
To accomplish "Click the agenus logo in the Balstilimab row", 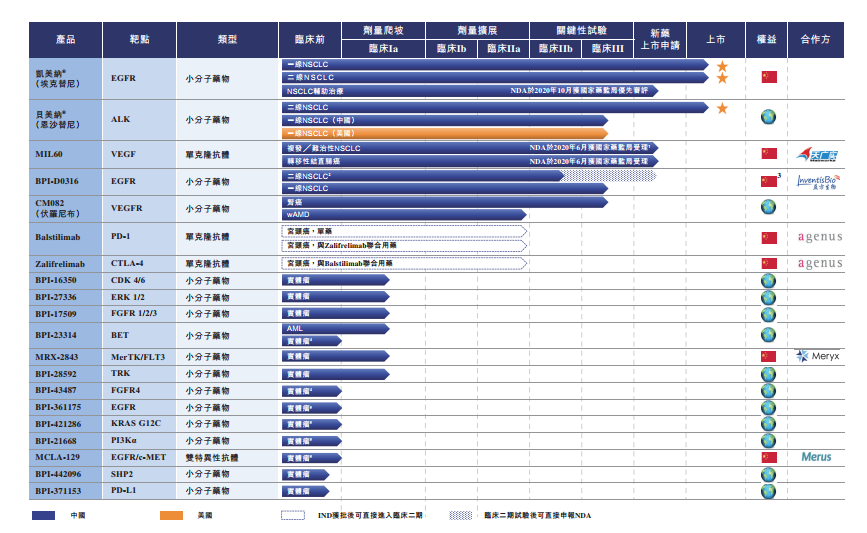I will [819, 238].
